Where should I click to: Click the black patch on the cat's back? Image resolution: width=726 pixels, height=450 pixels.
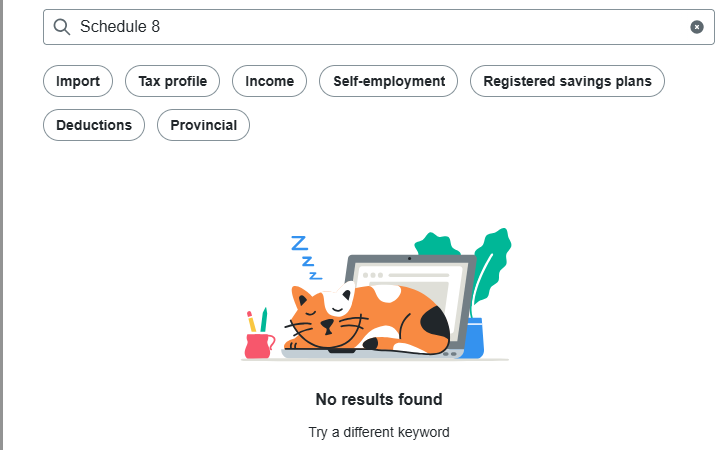pos(435,321)
